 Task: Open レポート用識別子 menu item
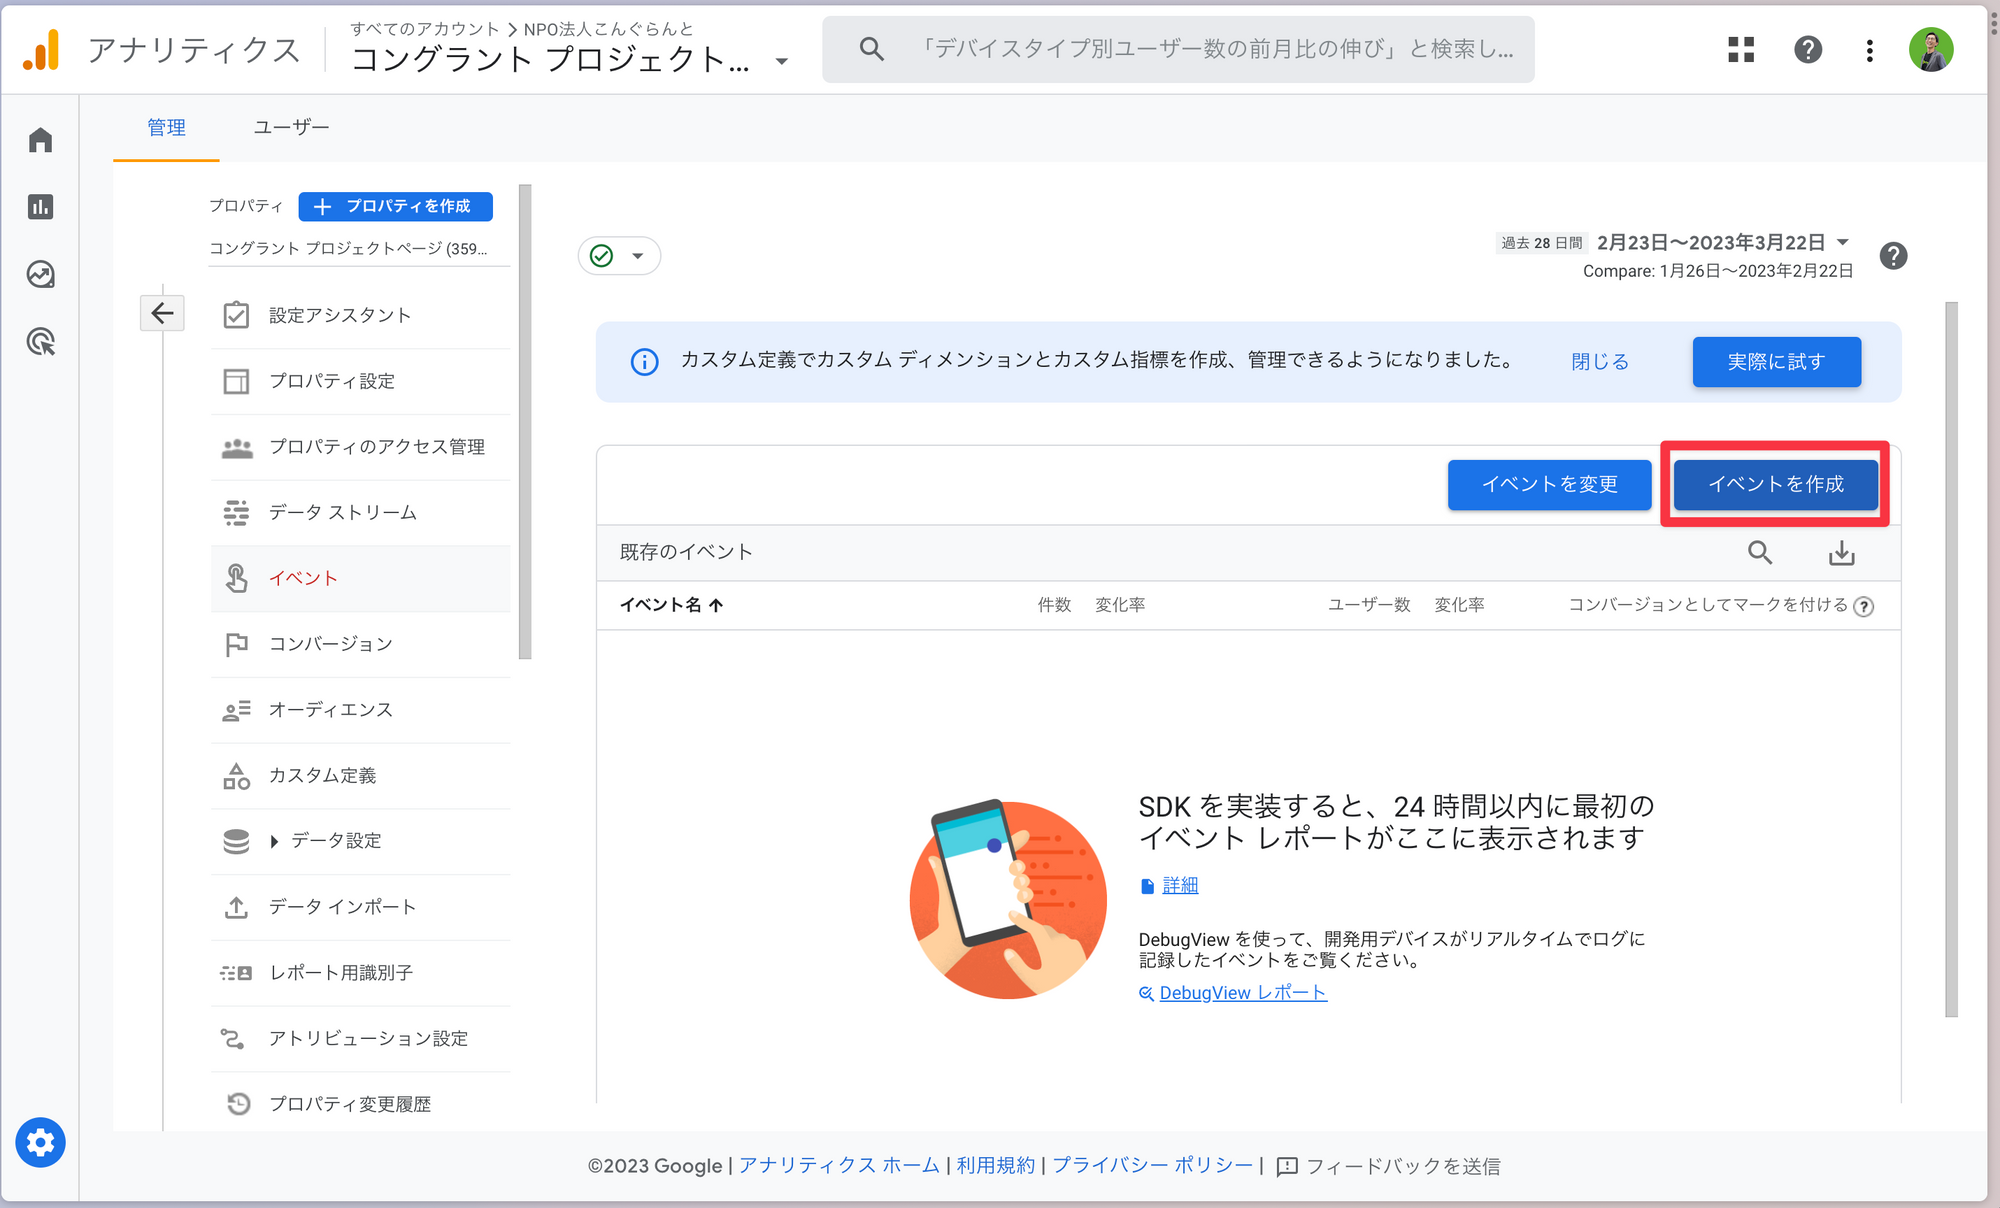pos(360,973)
